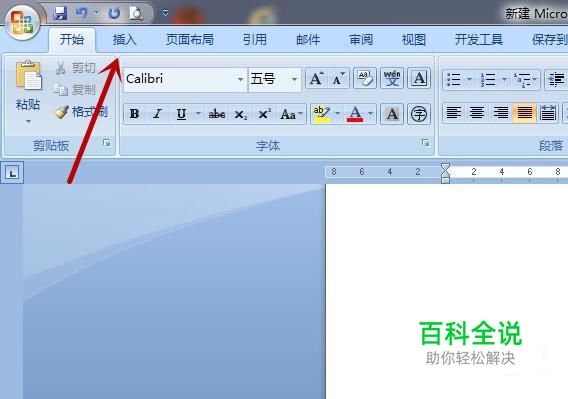Open bullet library dropdown arrow
The image size is (568, 399).
point(469,79)
